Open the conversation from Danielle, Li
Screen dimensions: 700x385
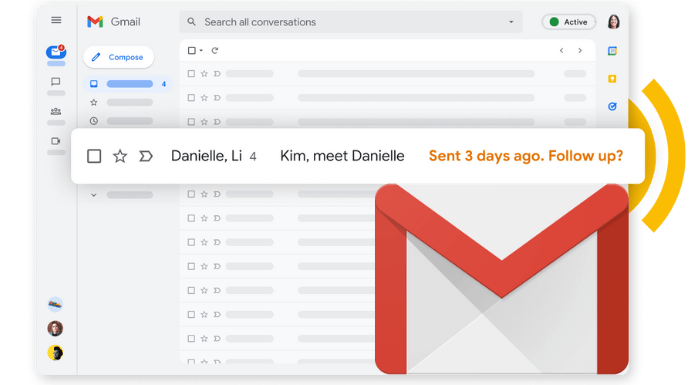(x=207, y=156)
